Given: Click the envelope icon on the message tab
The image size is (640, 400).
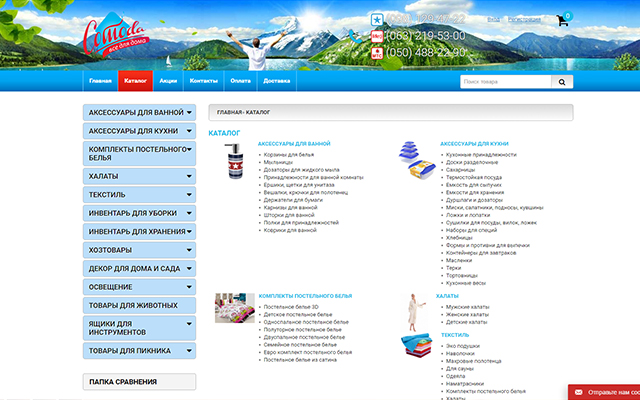Looking at the screenshot, I should (578, 392).
